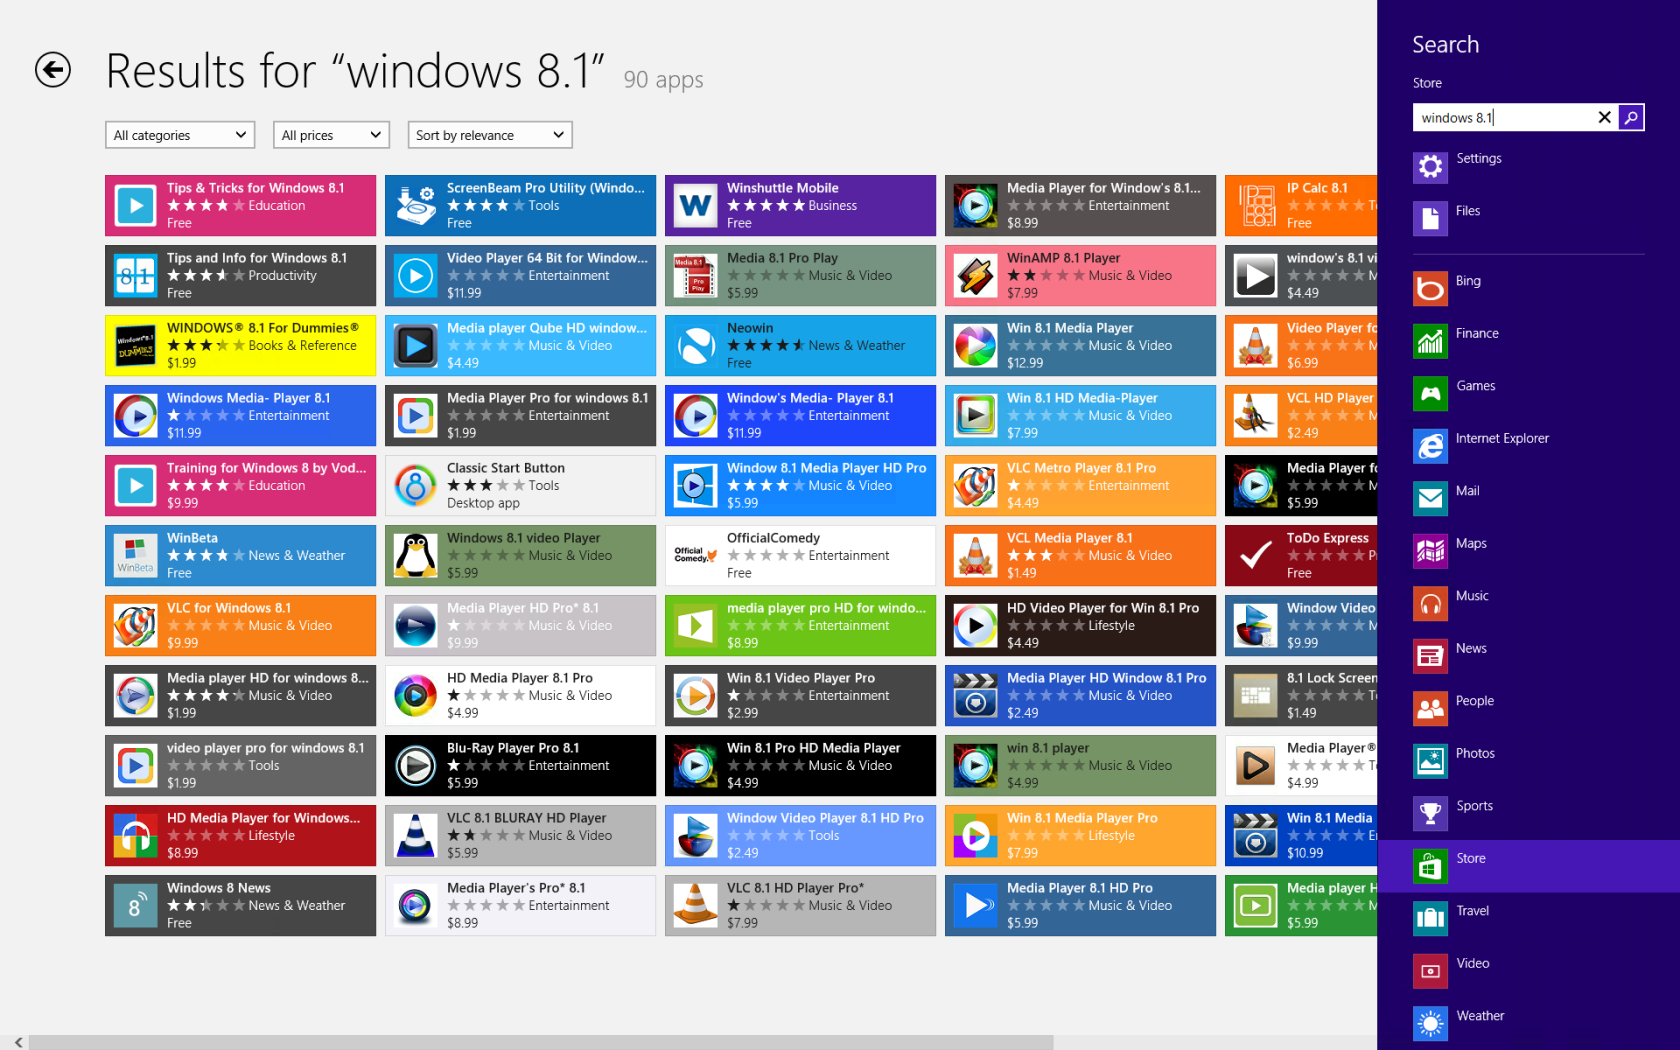This screenshot has width=1680, height=1050.
Task: Open the All prices dropdown
Action: click(331, 135)
